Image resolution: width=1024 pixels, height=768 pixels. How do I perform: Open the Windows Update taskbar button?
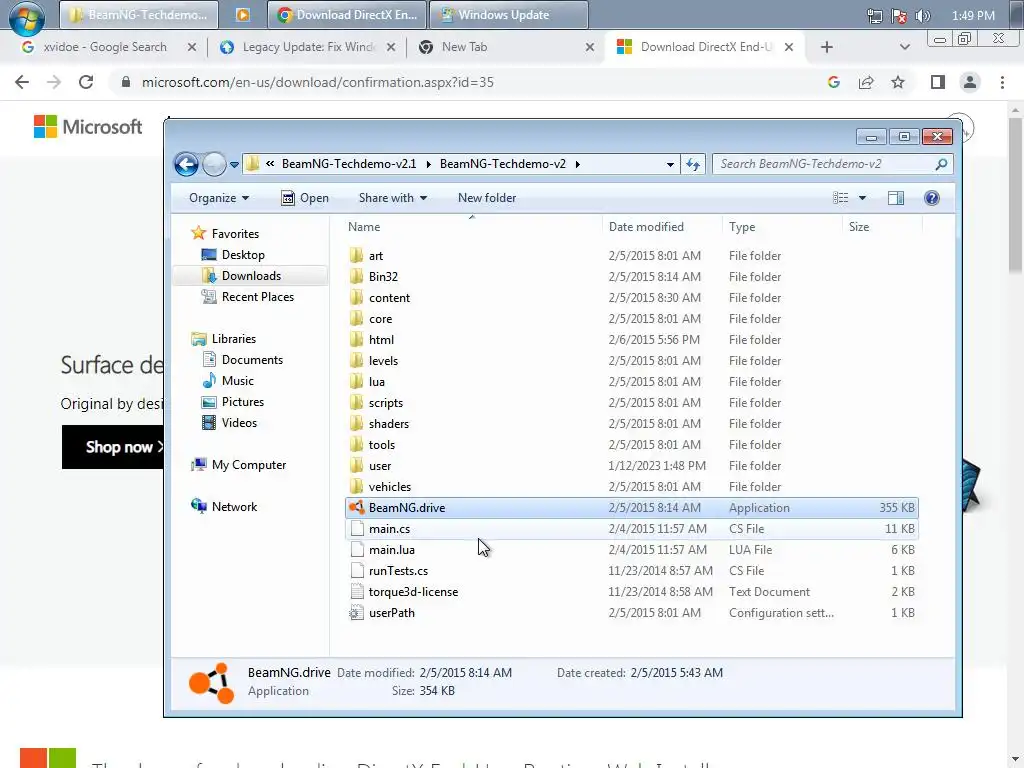click(x=509, y=14)
